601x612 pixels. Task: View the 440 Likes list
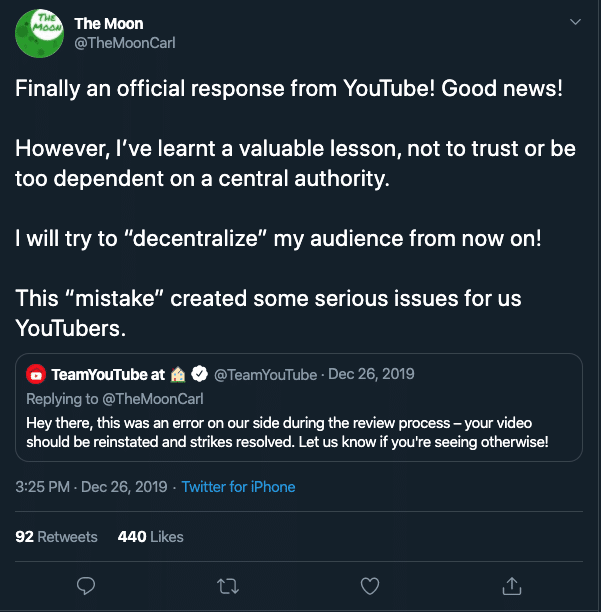pos(151,537)
